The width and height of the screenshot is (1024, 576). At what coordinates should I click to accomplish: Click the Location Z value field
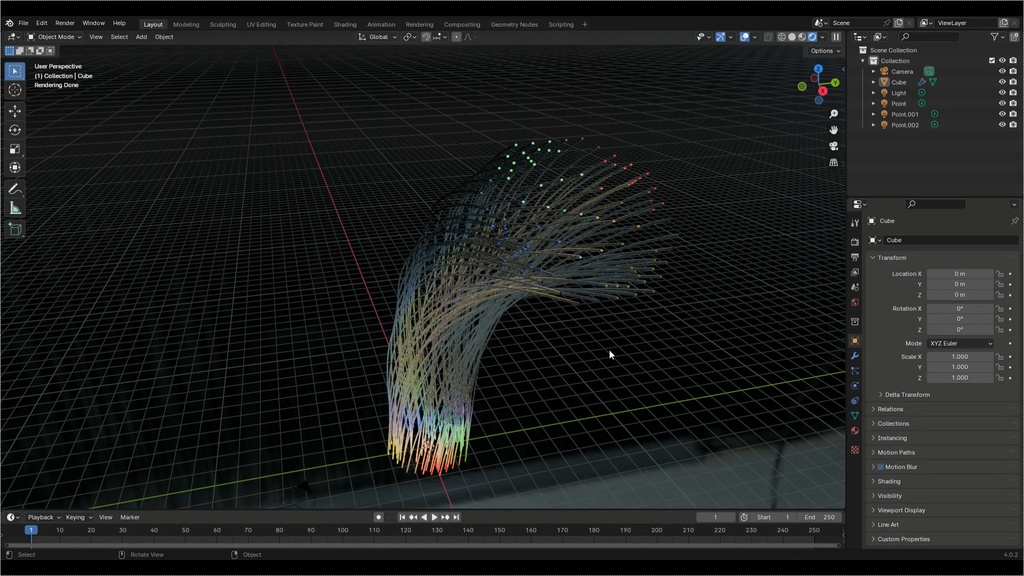coord(960,295)
